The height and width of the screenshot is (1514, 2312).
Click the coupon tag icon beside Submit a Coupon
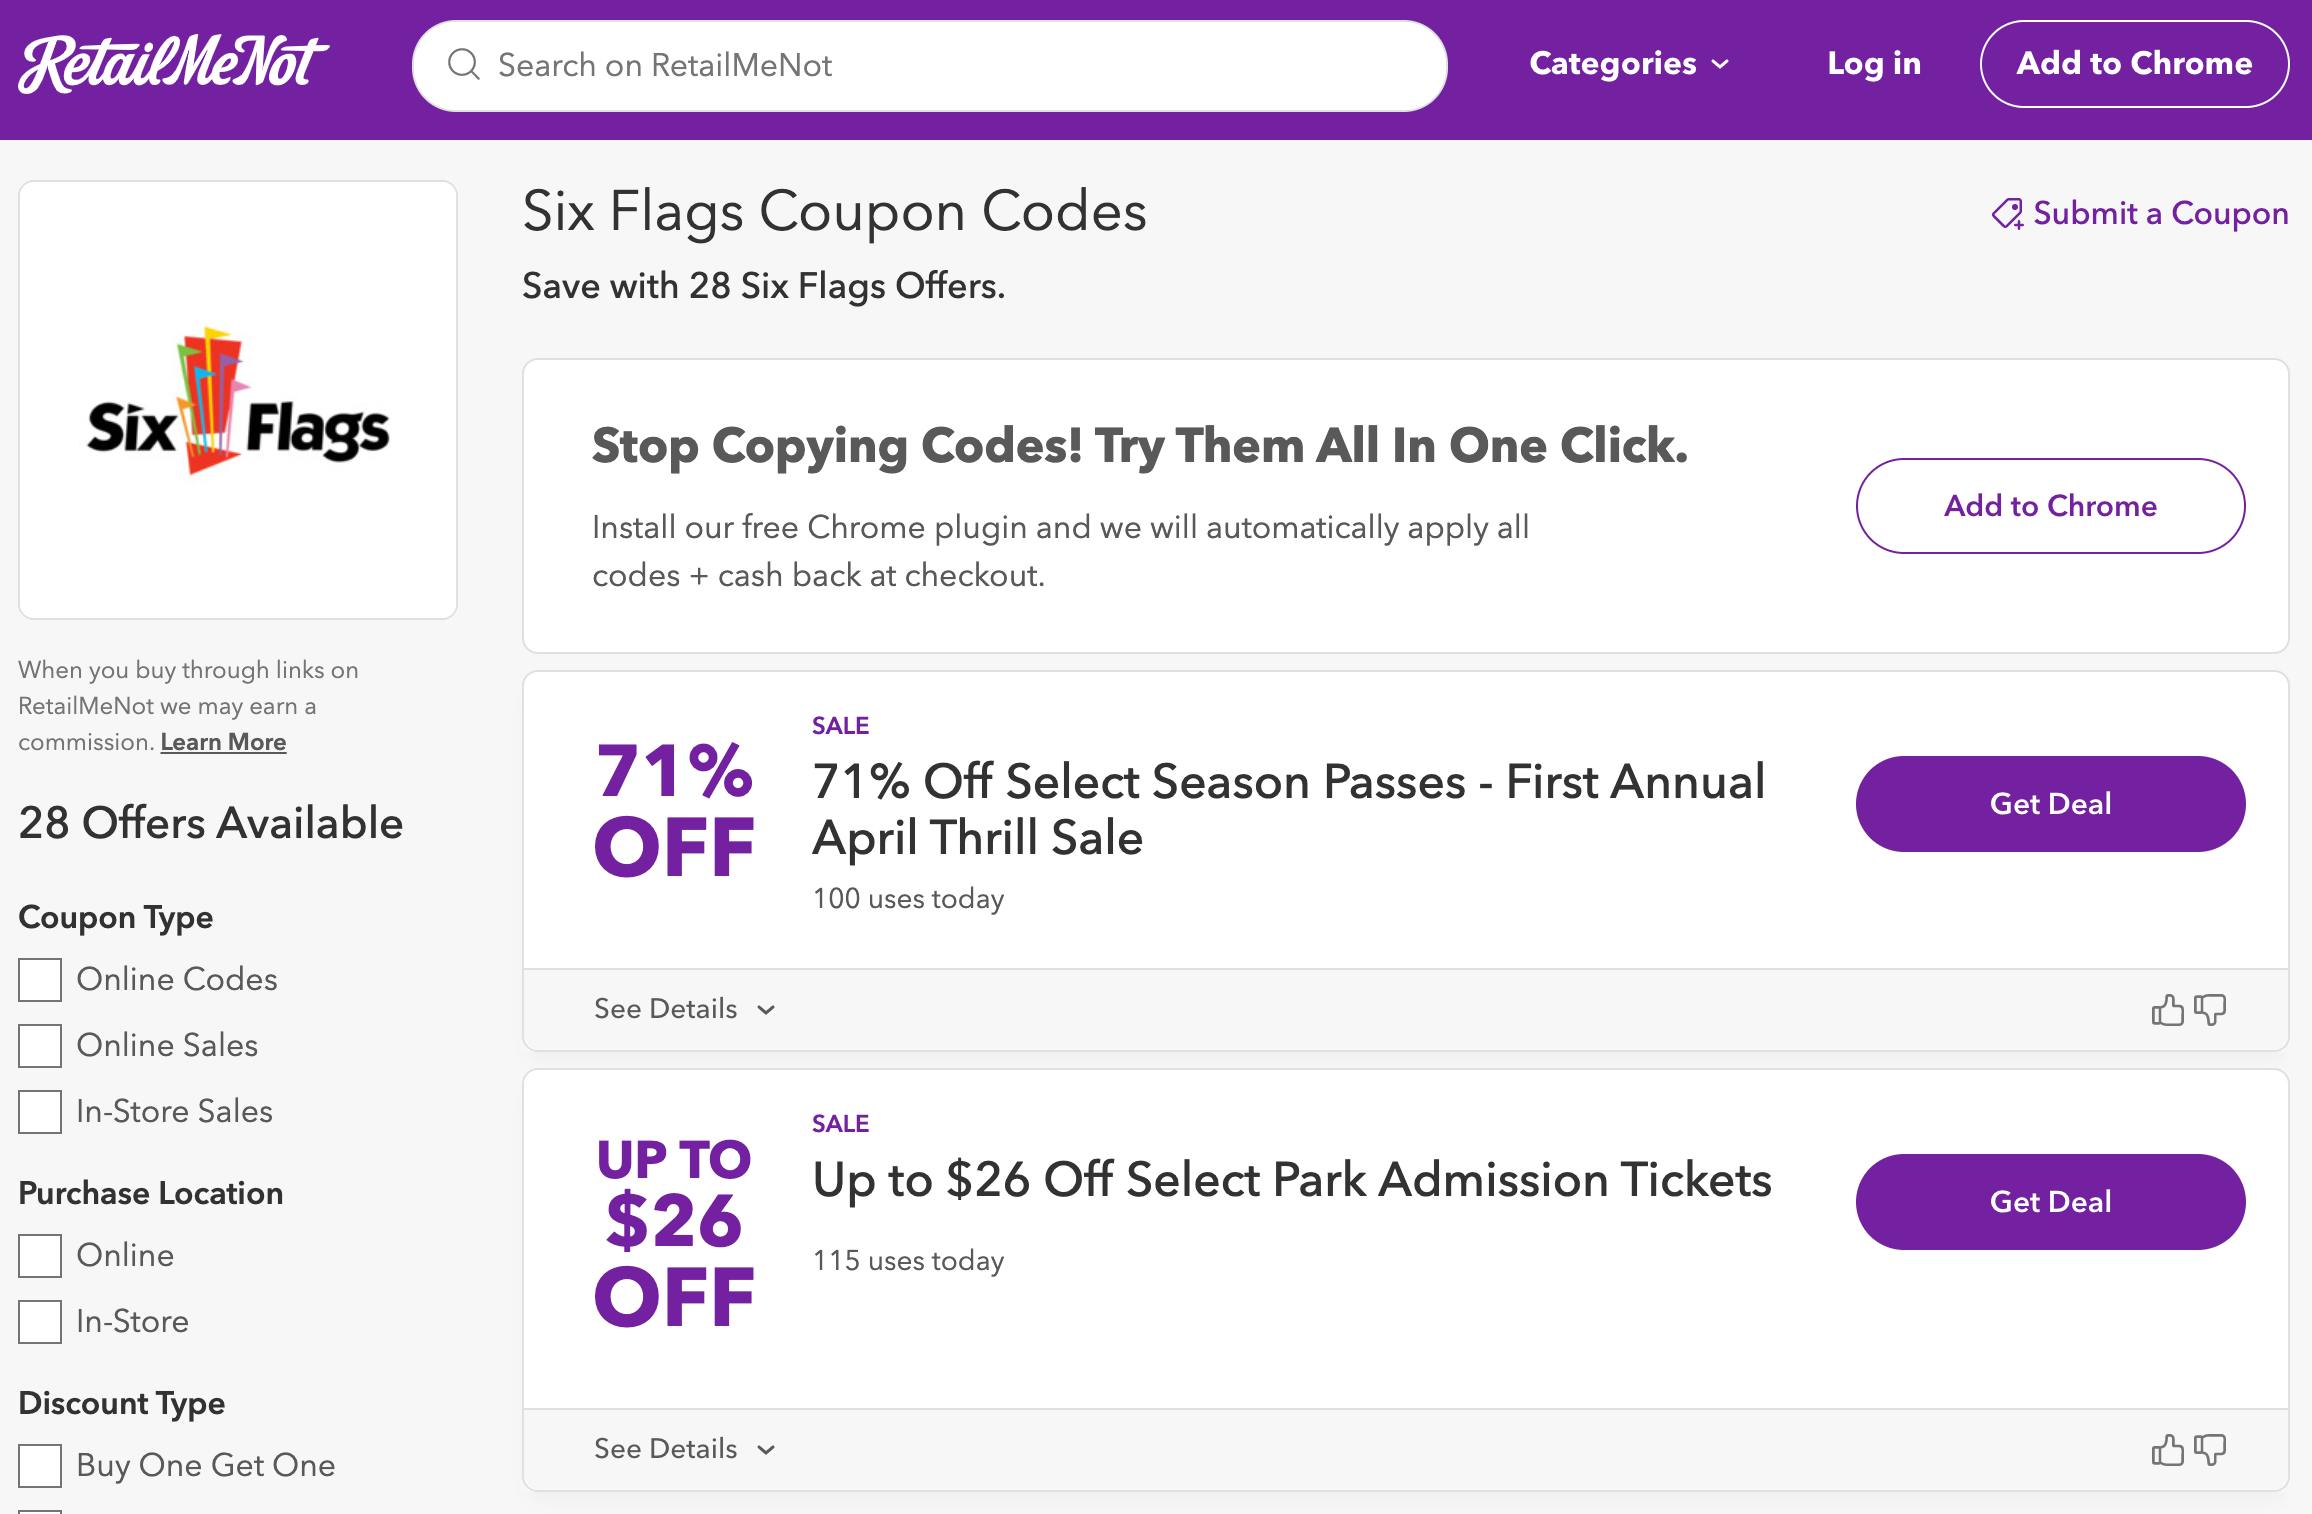2007,214
